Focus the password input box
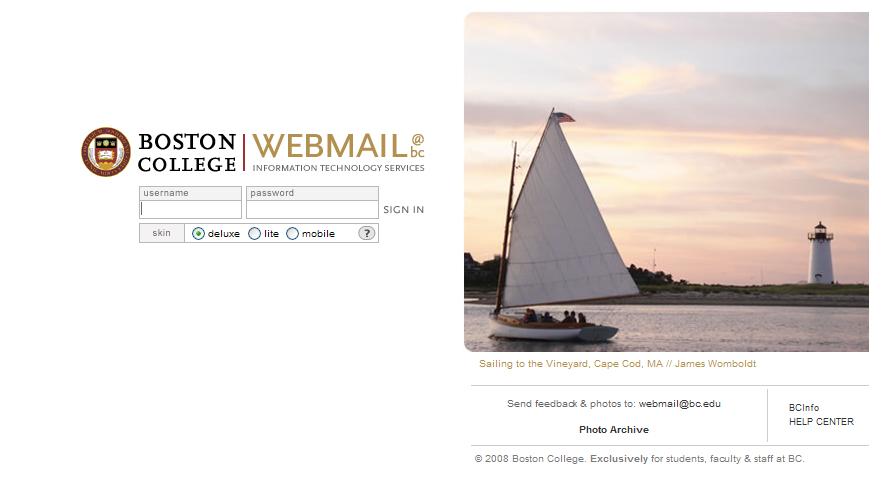 (312, 210)
